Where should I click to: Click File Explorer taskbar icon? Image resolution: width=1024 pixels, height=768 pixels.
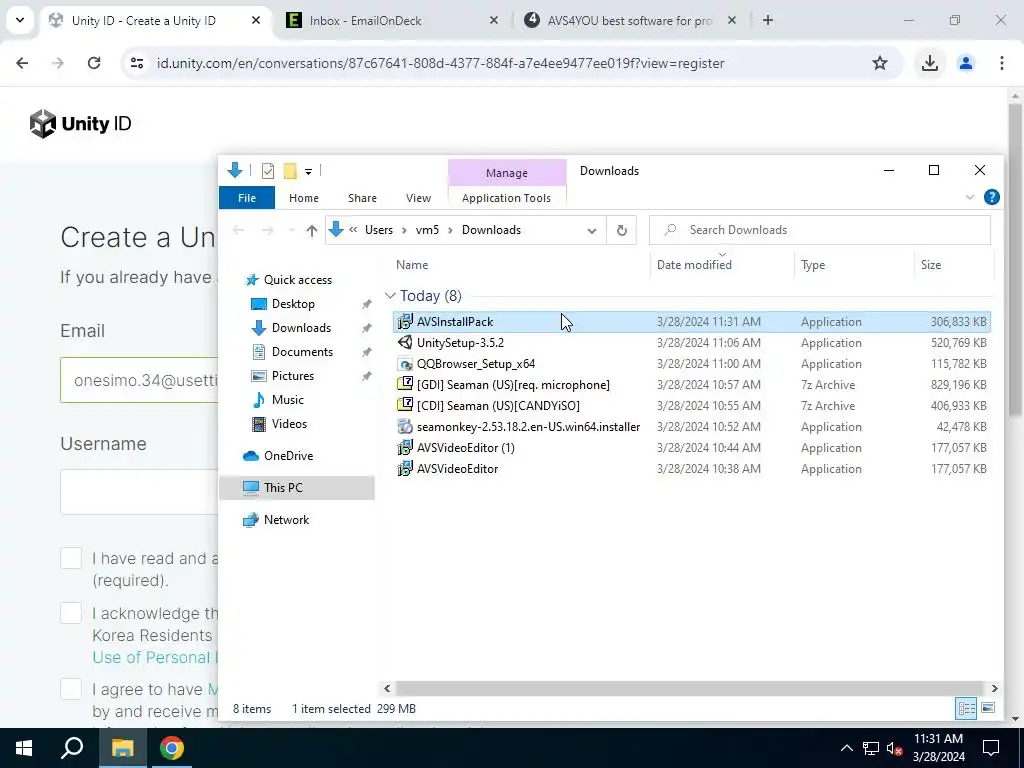click(122, 748)
